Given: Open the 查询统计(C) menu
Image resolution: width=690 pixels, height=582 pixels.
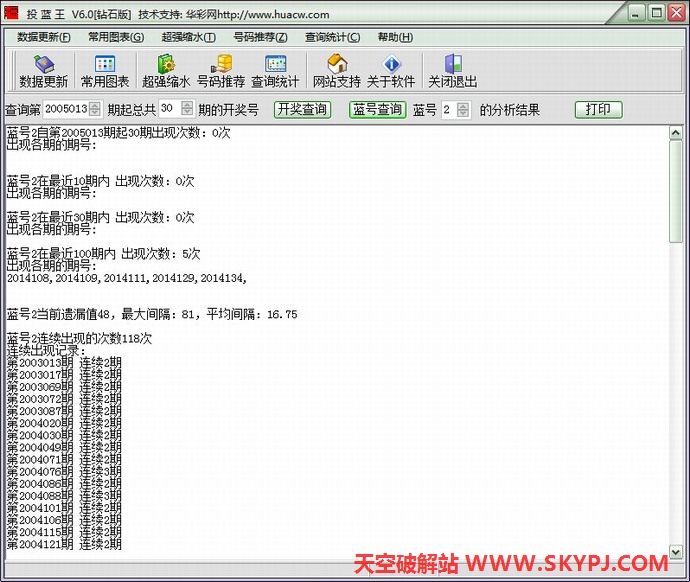Looking at the screenshot, I should (x=332, y=37).
